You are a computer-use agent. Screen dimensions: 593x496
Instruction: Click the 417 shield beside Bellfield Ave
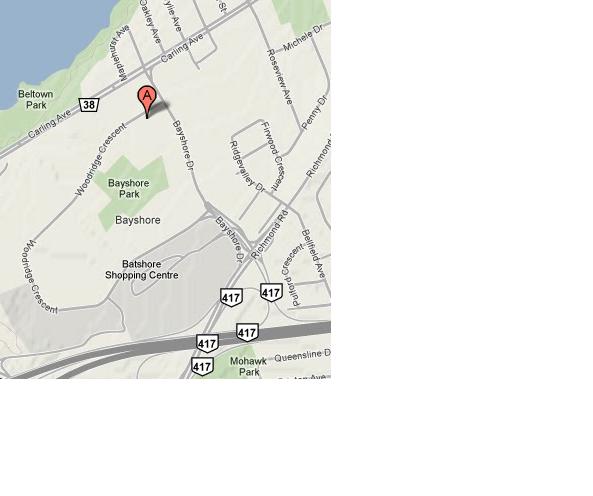click(x=271, y=292)
